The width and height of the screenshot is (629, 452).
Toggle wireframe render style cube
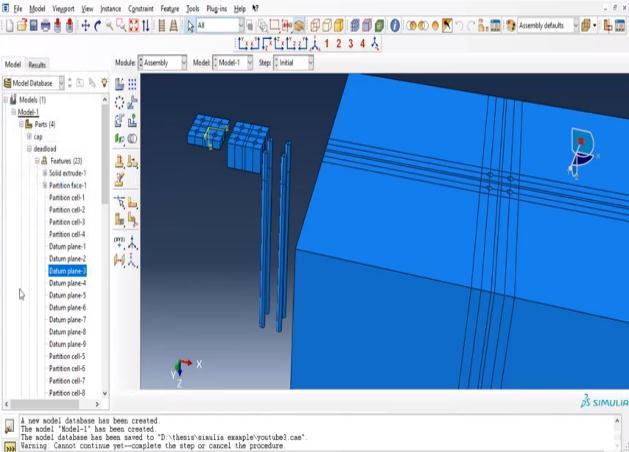pyautogui.click(x=315, y=26)
